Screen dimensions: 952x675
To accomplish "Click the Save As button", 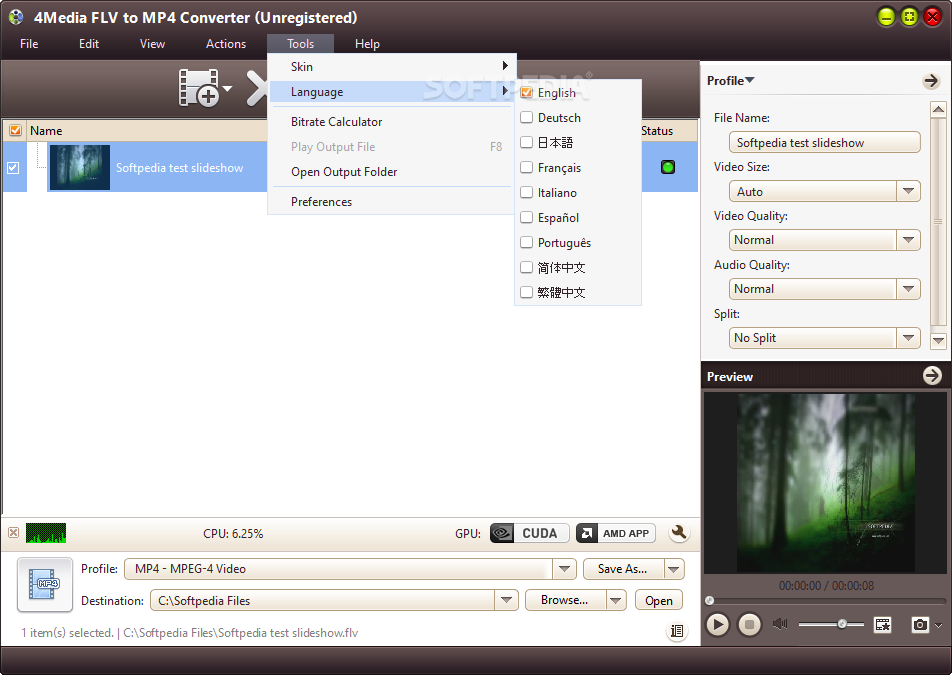I will pos(624,569).
